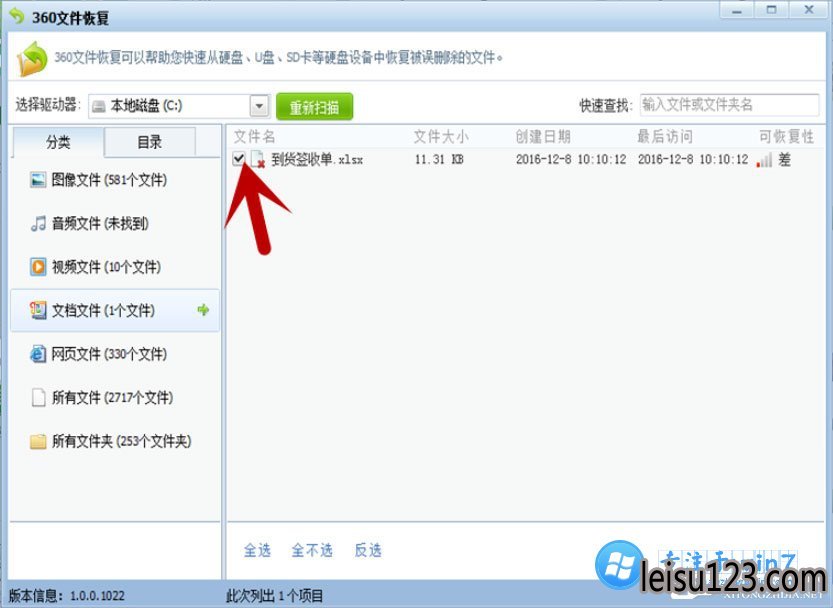Click the file name 到货签收单.xlsx
The height and width of the screenshot is (608, 833).
(x=317, y=159)
